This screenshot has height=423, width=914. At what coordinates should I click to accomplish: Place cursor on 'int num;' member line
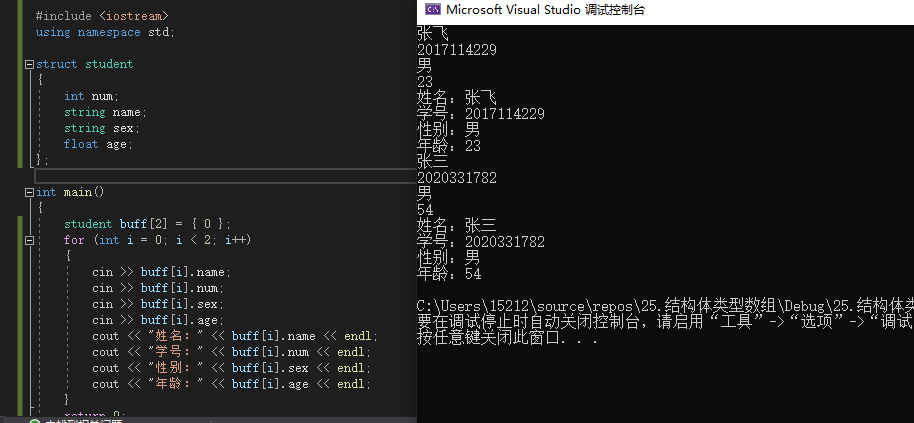pyautogui.click(x=91, y=96)
